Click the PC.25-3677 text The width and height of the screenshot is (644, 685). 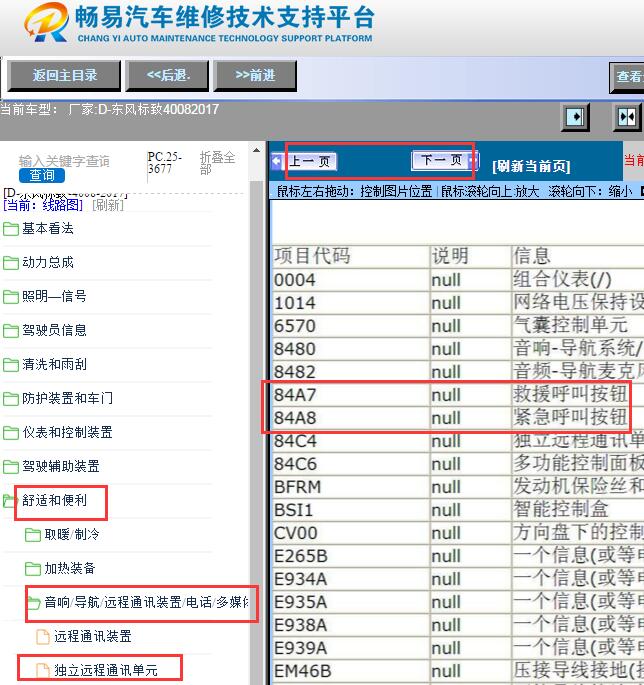click(x=165, y=163)
